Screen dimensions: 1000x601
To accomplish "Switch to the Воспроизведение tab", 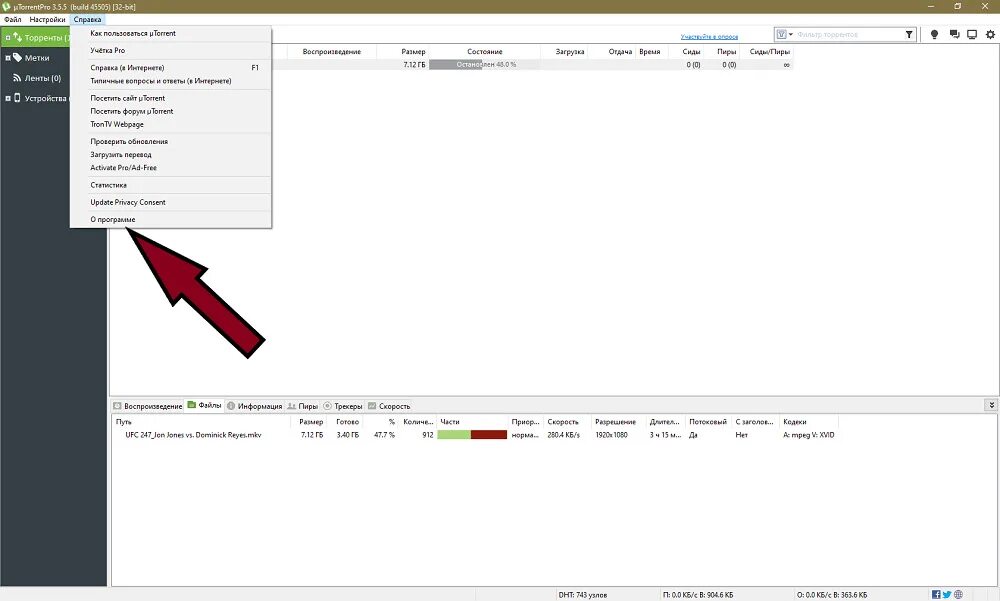I will [148, 406].
